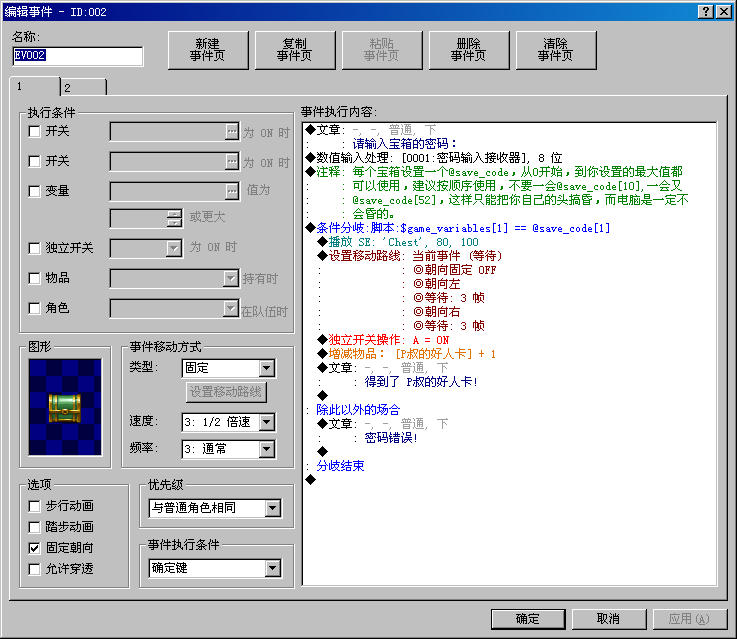Click ellipsis button beside 变量 field
Screen dimensions: 737x639
pyautogui.click(x=232, y=191)
